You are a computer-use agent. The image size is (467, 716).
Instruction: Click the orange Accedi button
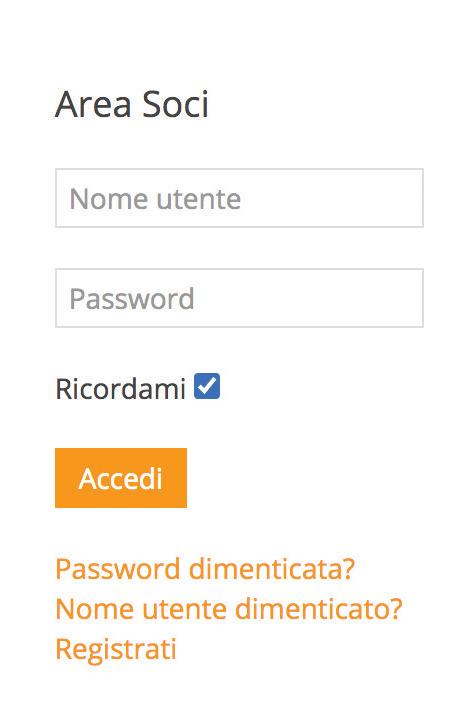tap(121, 478)
